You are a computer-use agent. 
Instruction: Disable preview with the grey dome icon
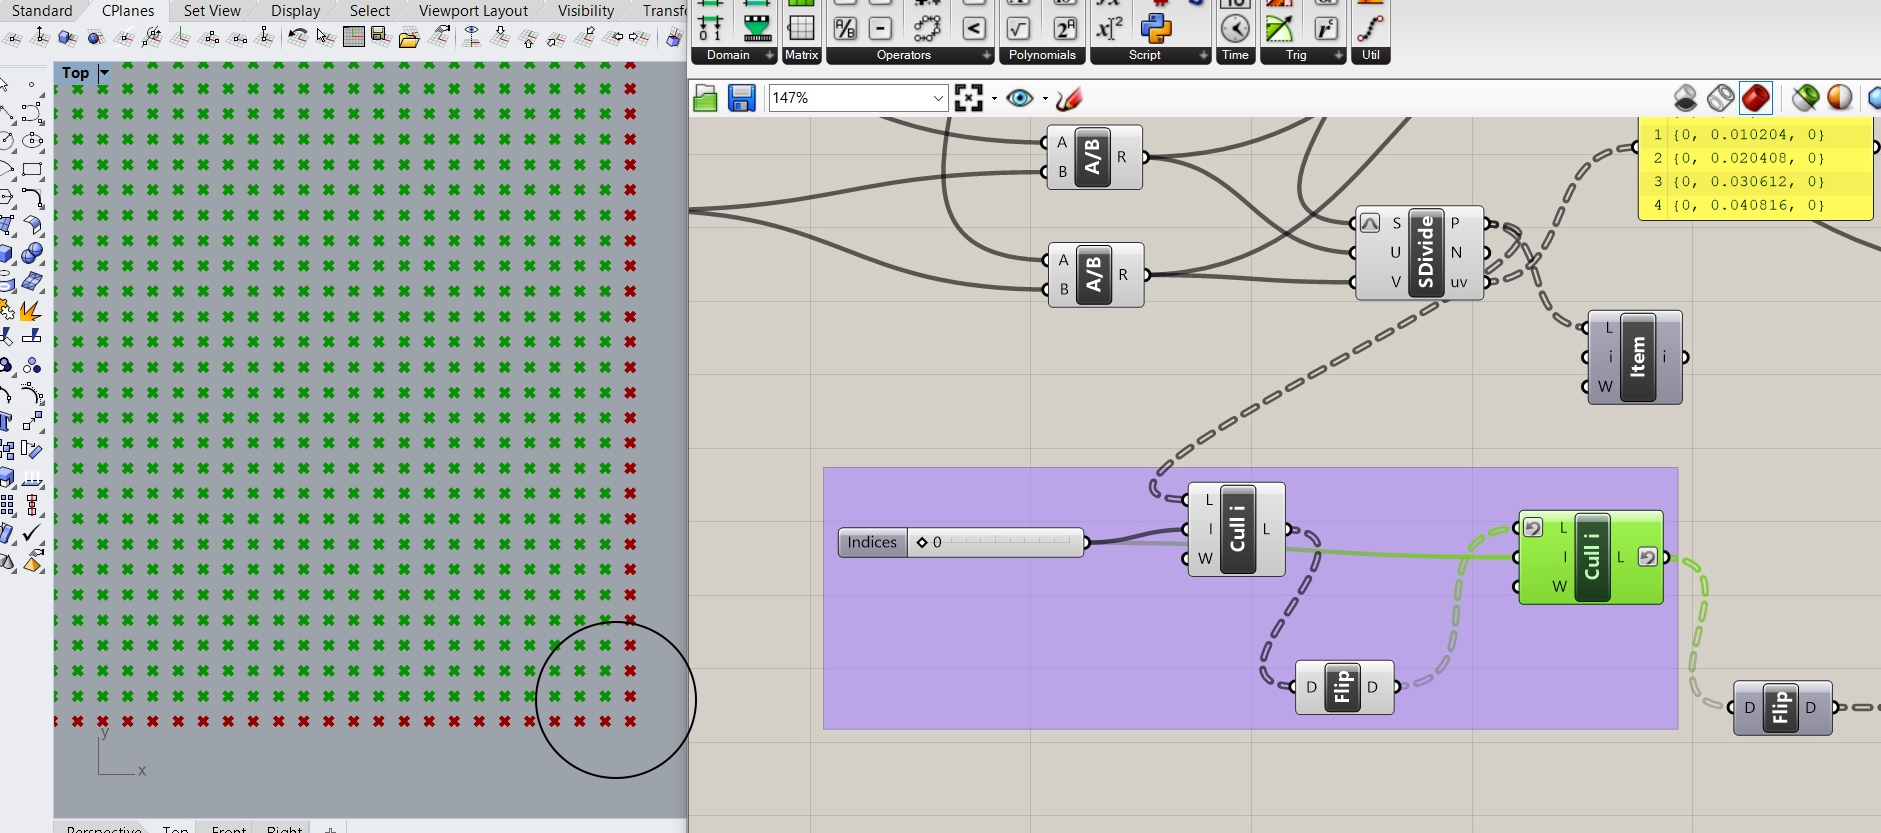click(1685, 98)
